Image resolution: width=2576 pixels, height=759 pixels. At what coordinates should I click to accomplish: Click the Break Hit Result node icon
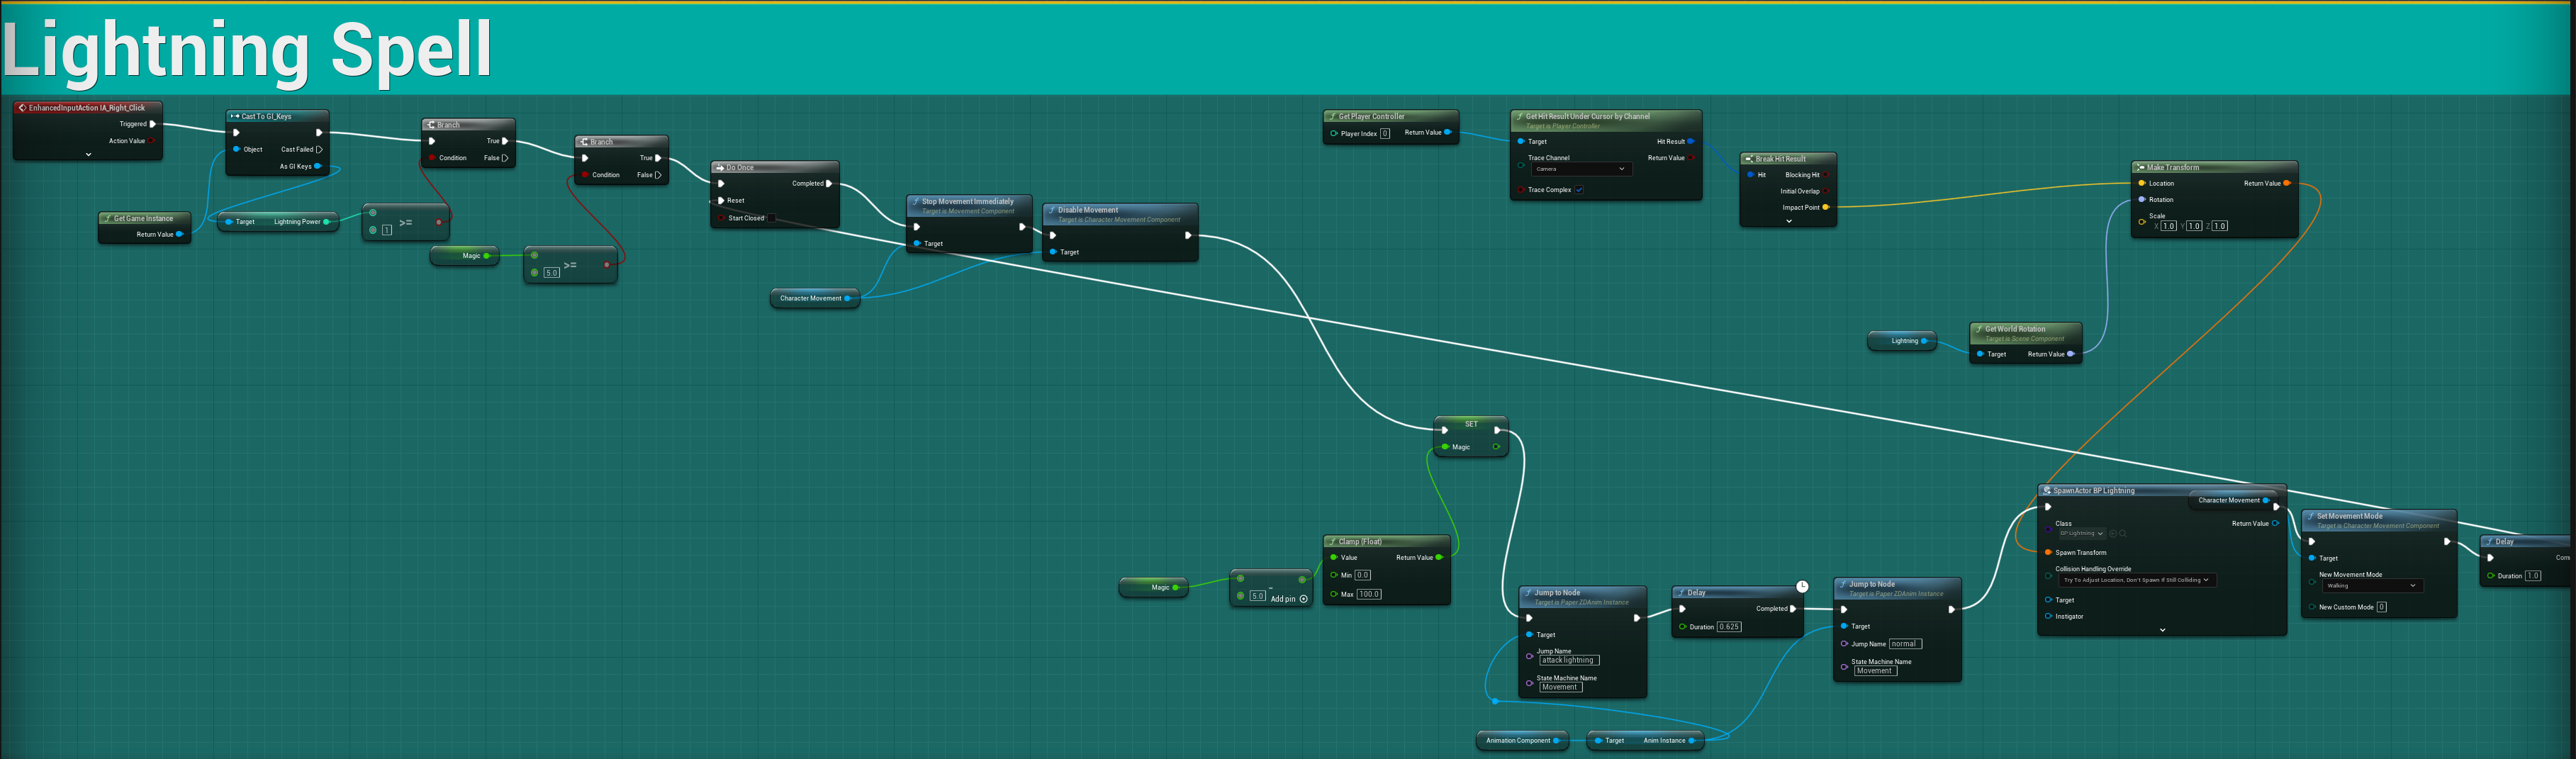click(x=1749, y=159)
